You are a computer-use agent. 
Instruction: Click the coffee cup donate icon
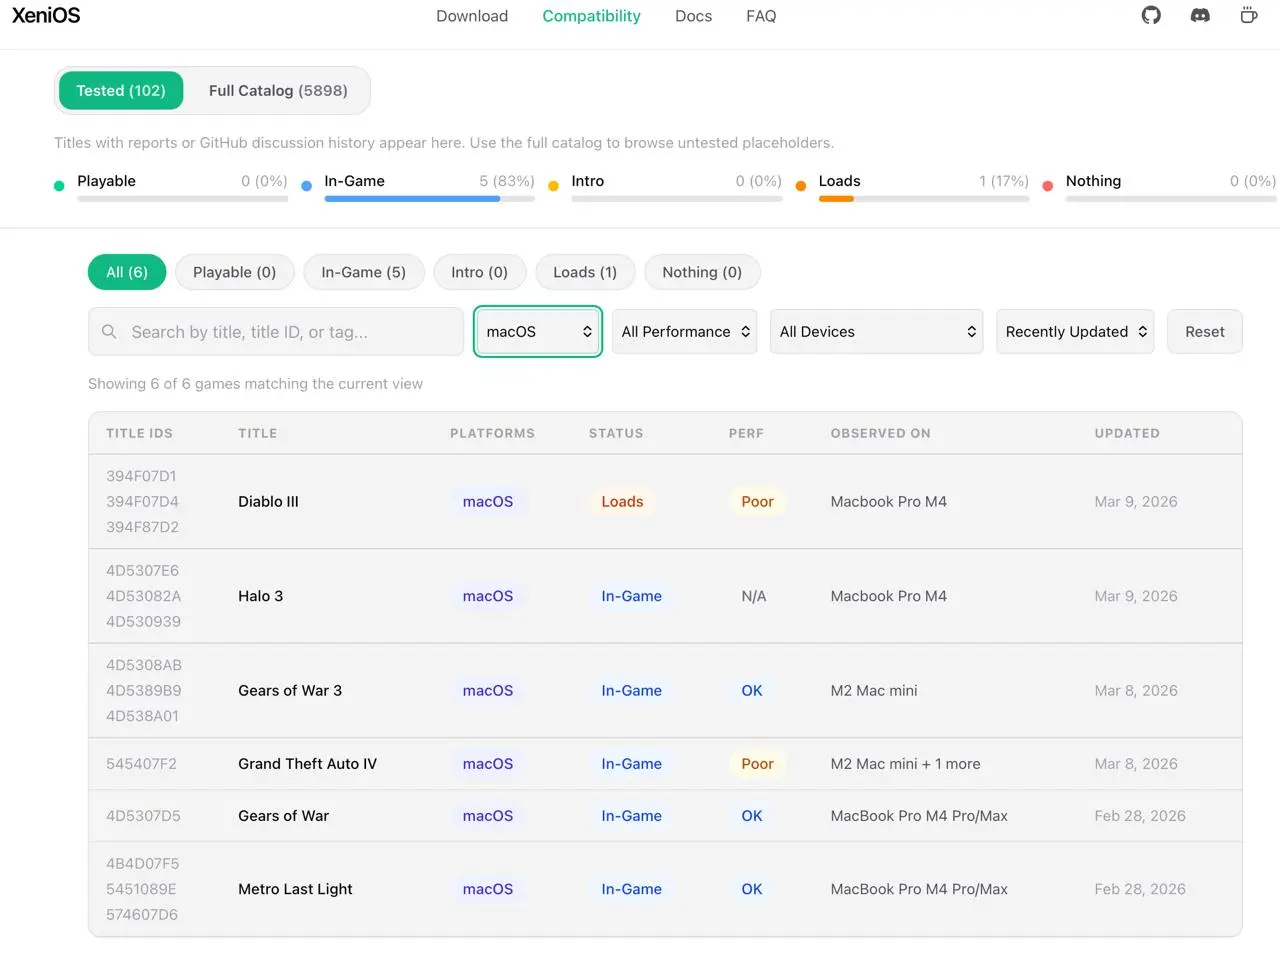1249,16
